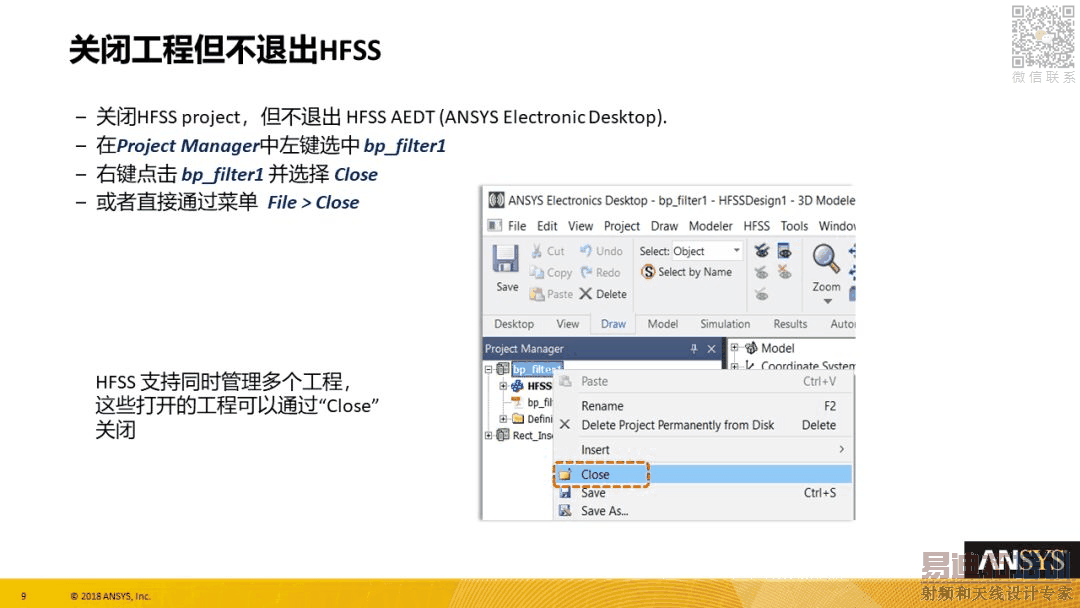The height and width of the screenshot is (608, 1080).
Task: Open the Modeler menu
Action: click(x=710, y=226)
